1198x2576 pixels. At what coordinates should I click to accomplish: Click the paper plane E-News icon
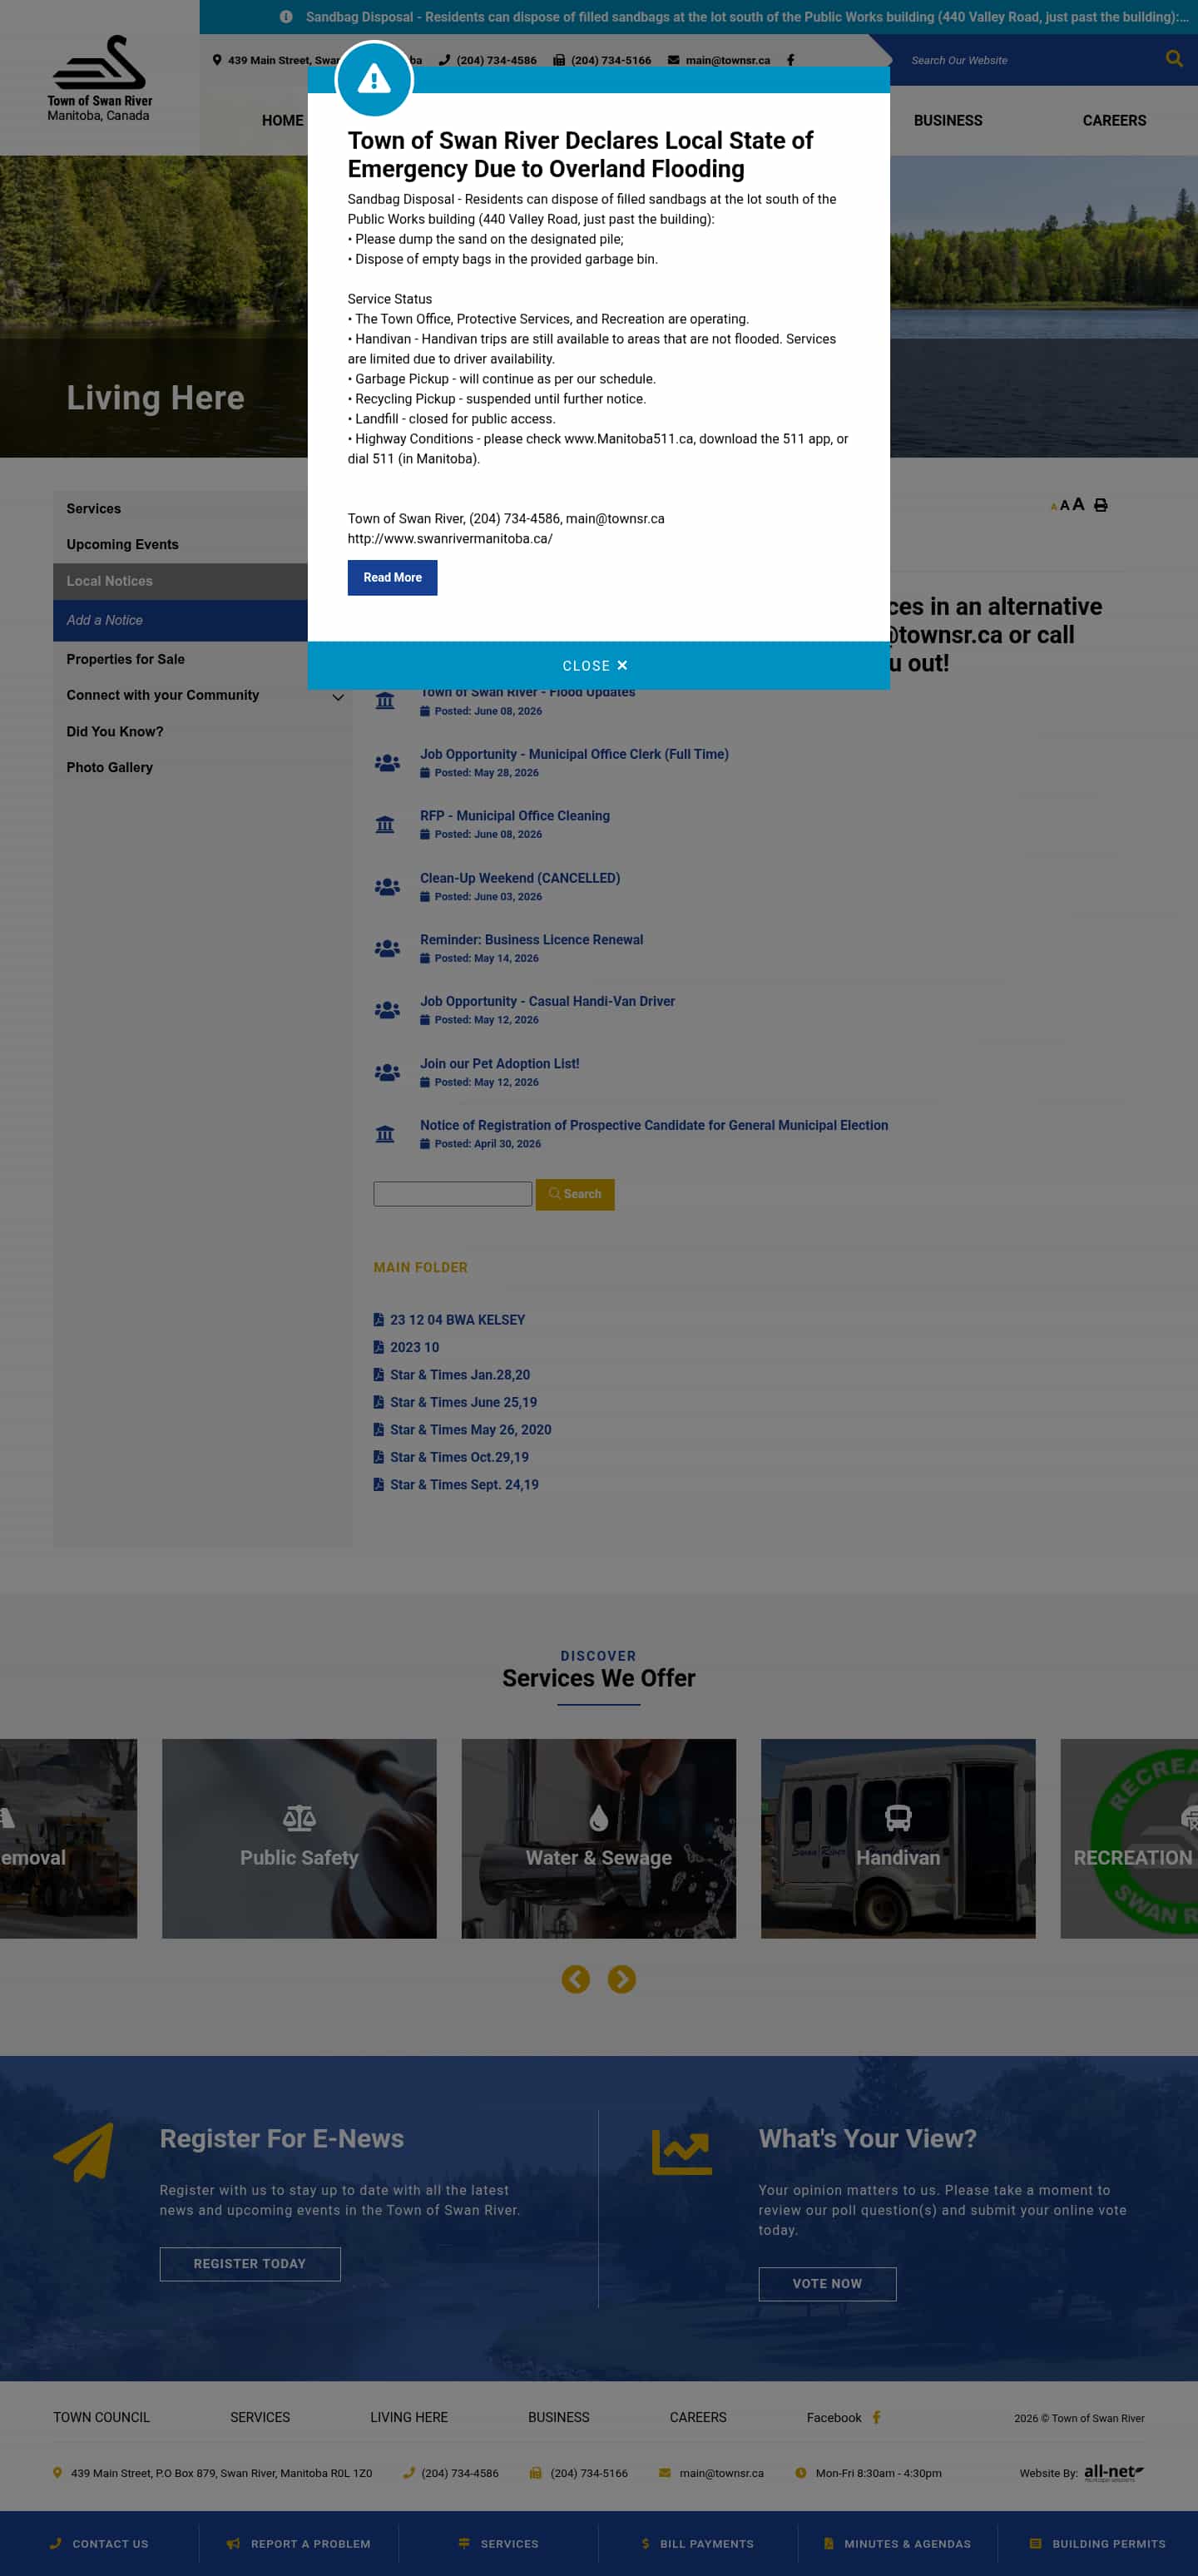83,2152
